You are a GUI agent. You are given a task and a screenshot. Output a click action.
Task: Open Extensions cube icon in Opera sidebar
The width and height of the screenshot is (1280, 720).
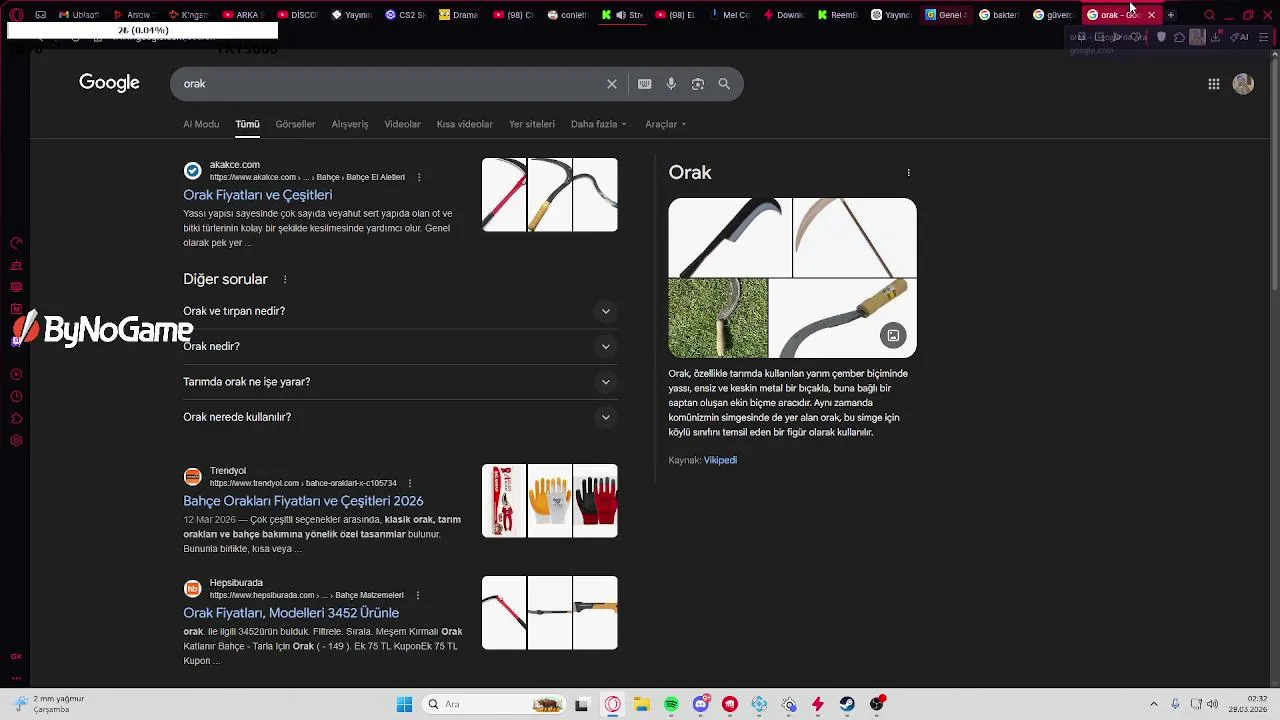(16, 418)
